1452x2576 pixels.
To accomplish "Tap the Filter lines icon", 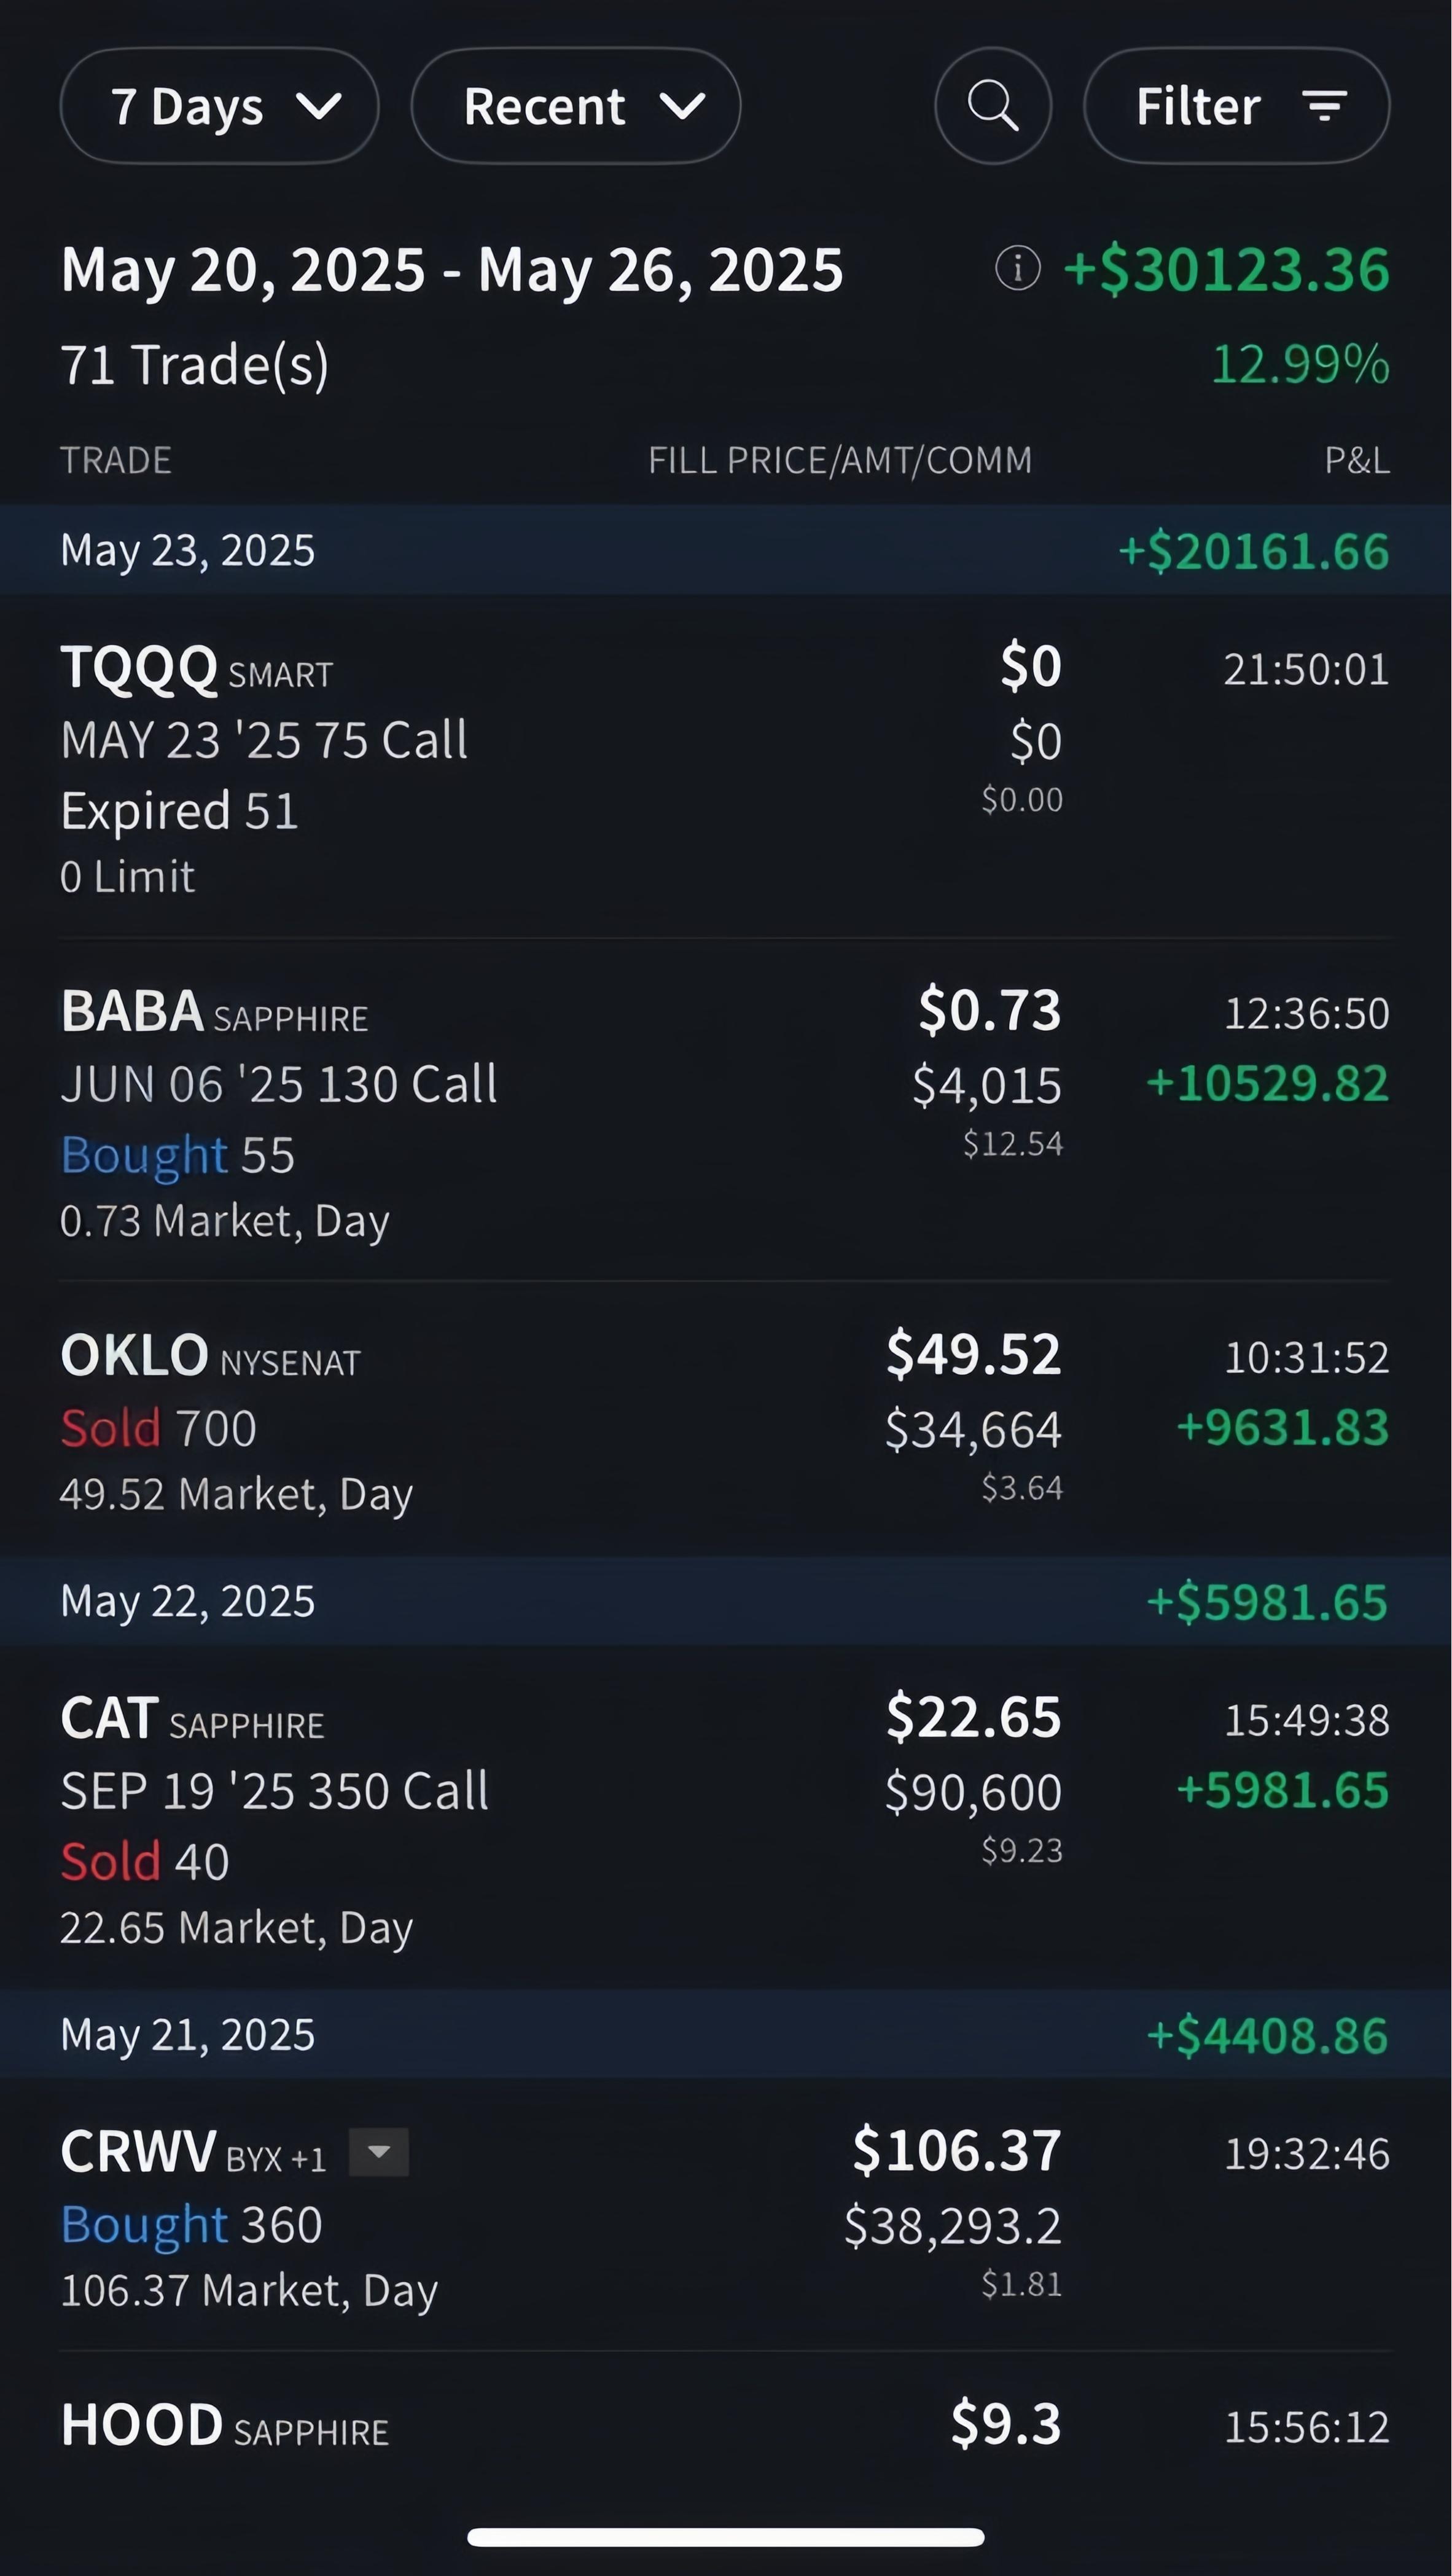I will [1325, 106].
